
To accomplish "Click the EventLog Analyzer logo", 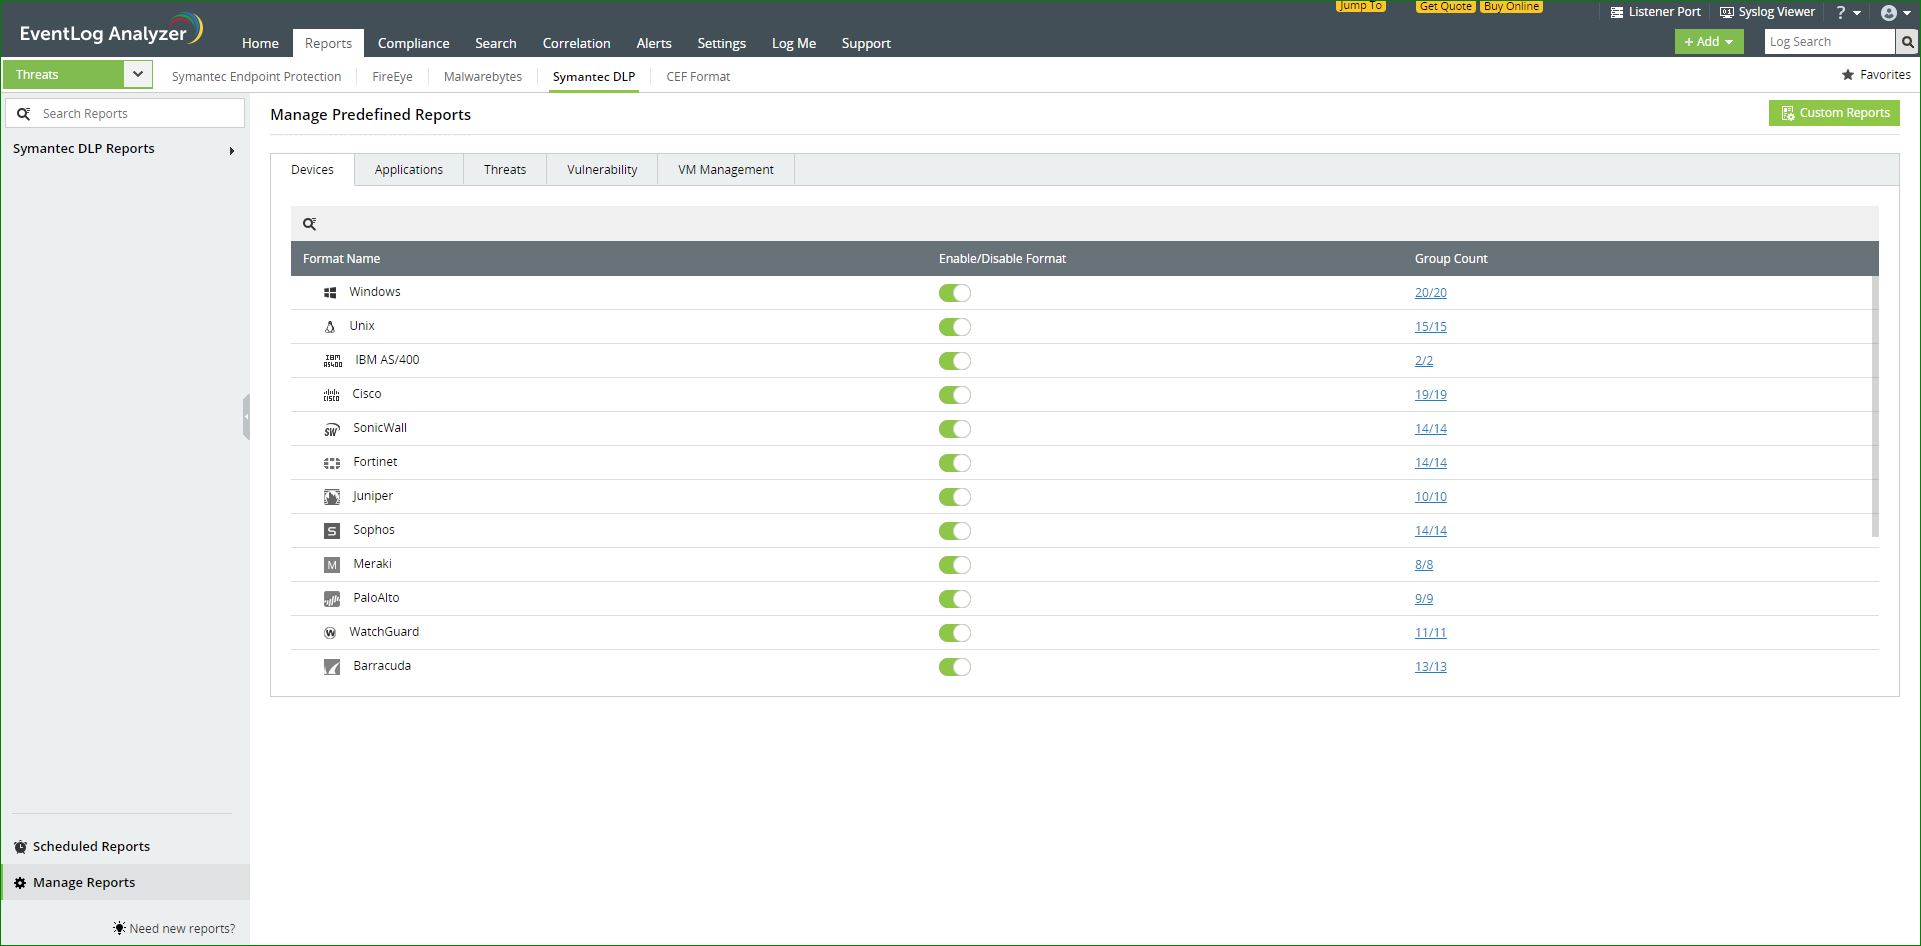I will pos(110,30).
